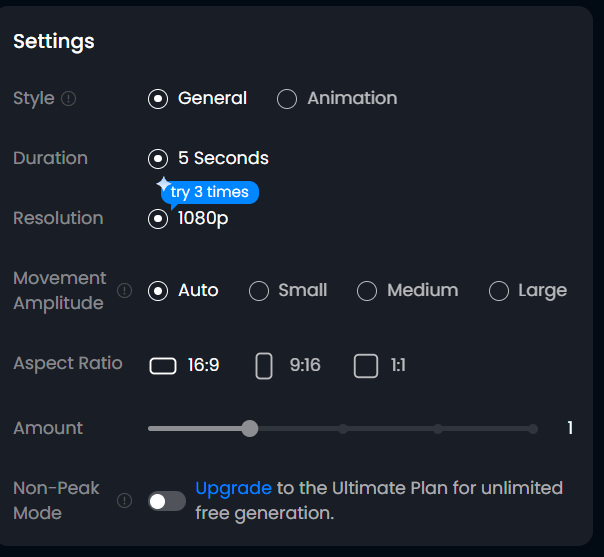Enable the Non-Peak Mode toggle switch
Viewport: 604px width, 557px height.
pos(167,501)
